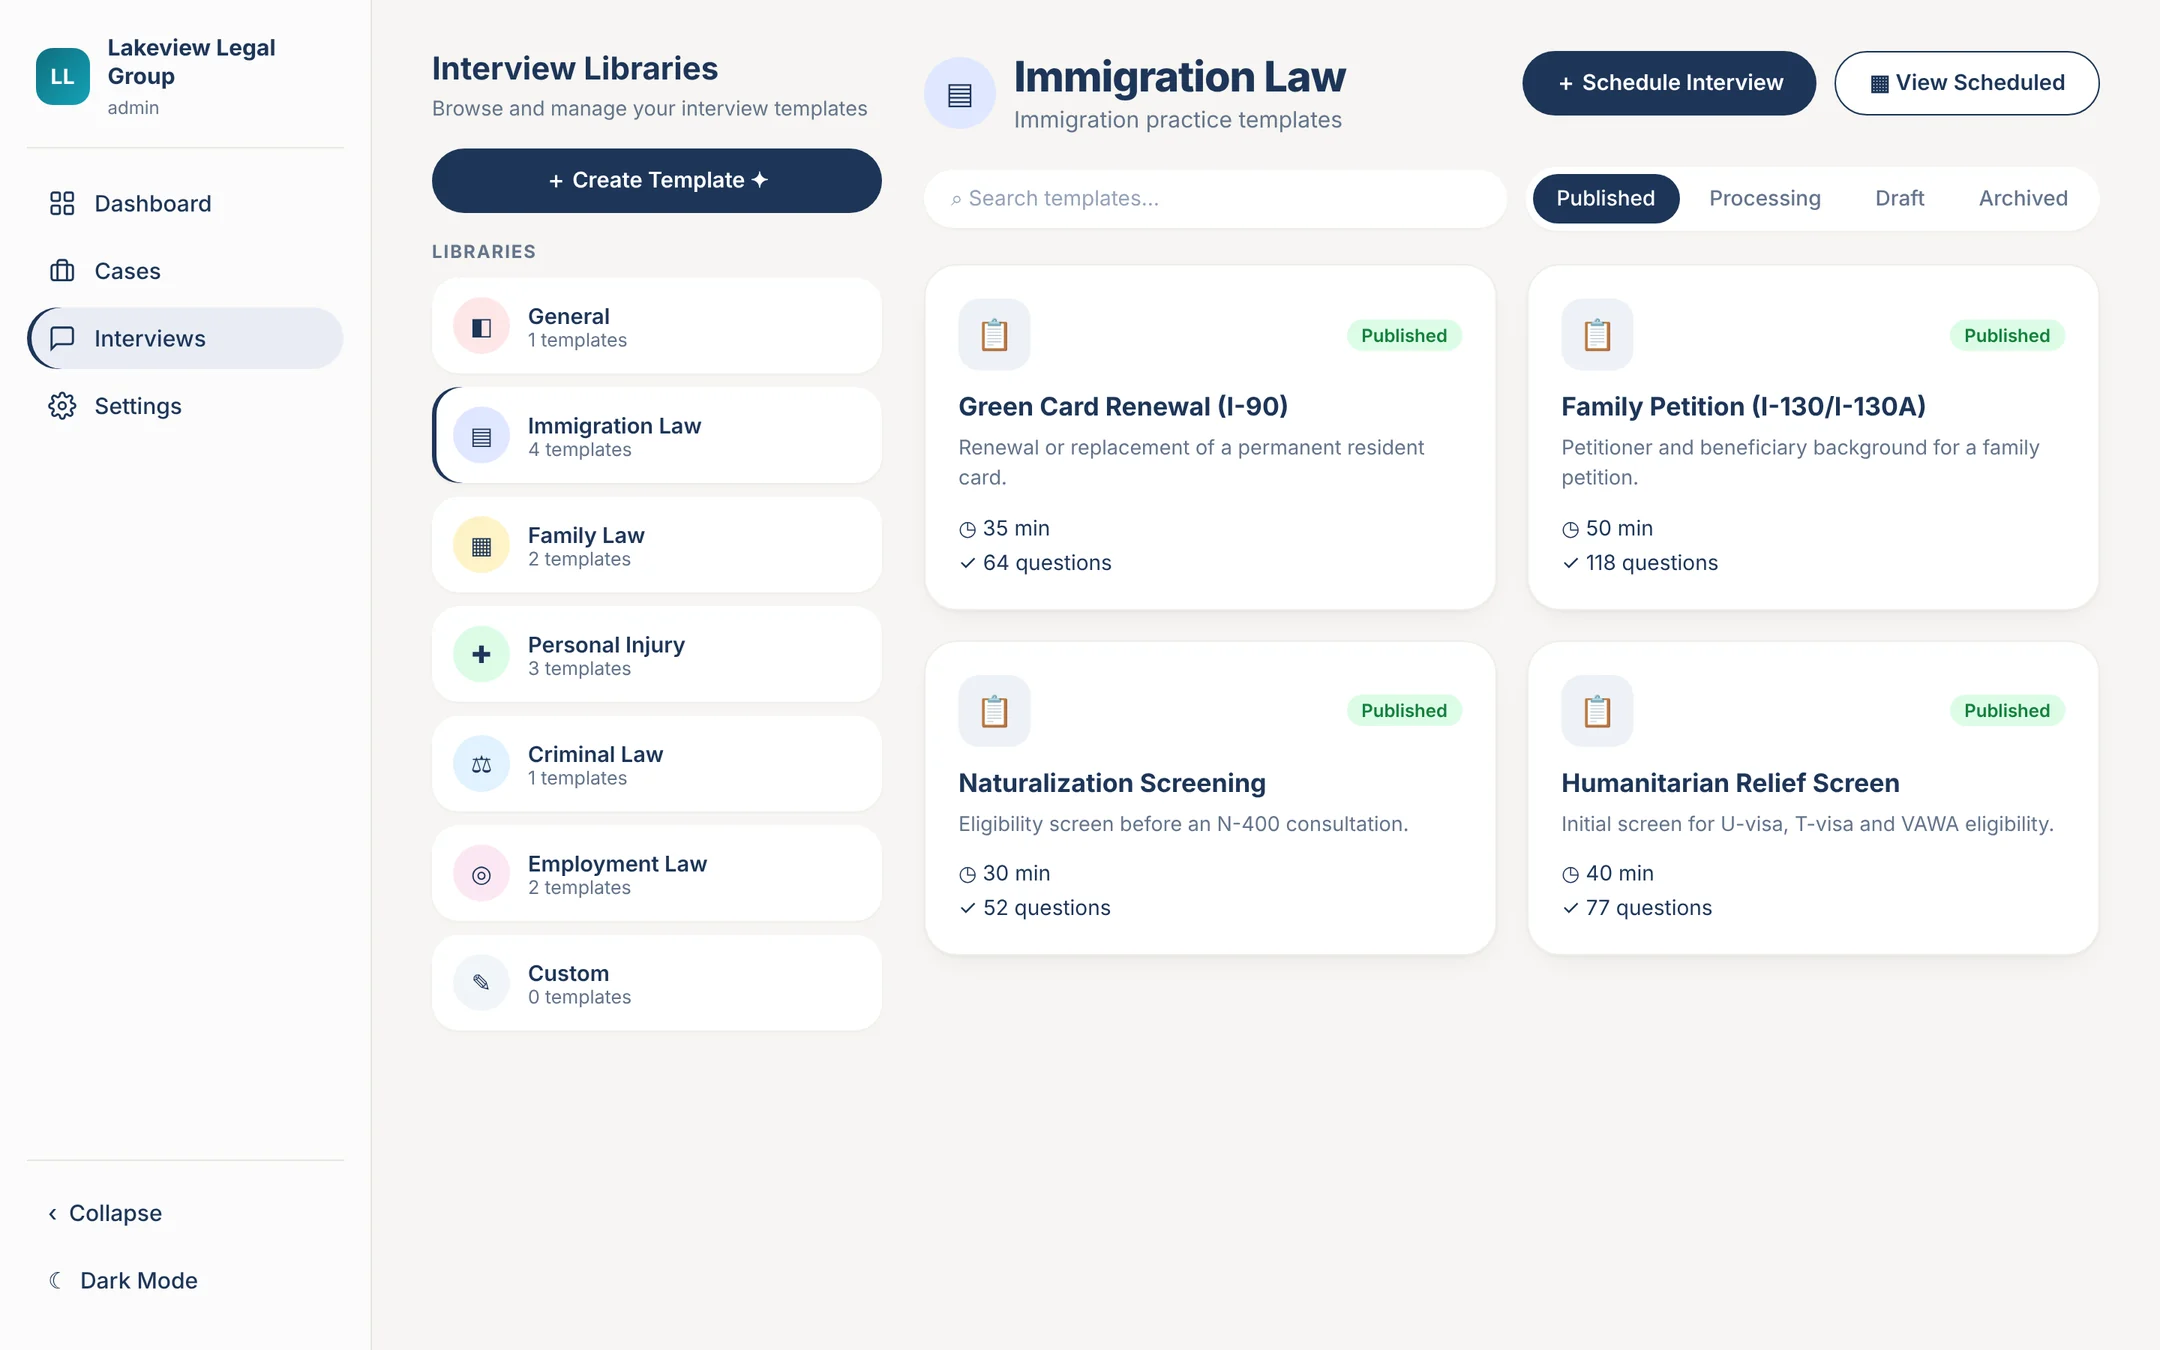Open the Green Card Renewal (I-90) template
This screenshot has width=2160, height=1350.
[1210, 437]
